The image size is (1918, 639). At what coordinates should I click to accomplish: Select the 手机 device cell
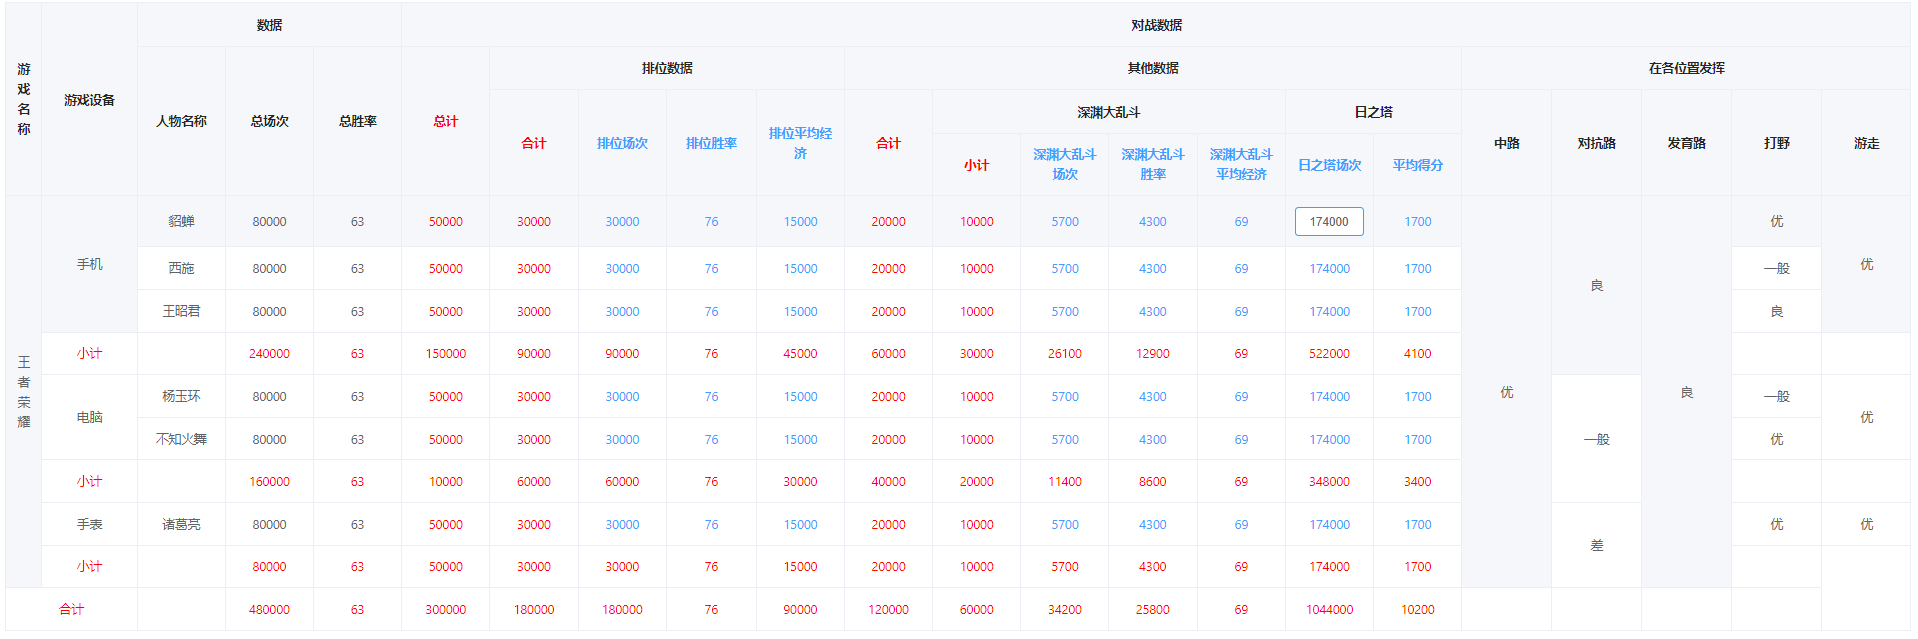(89, 264)
